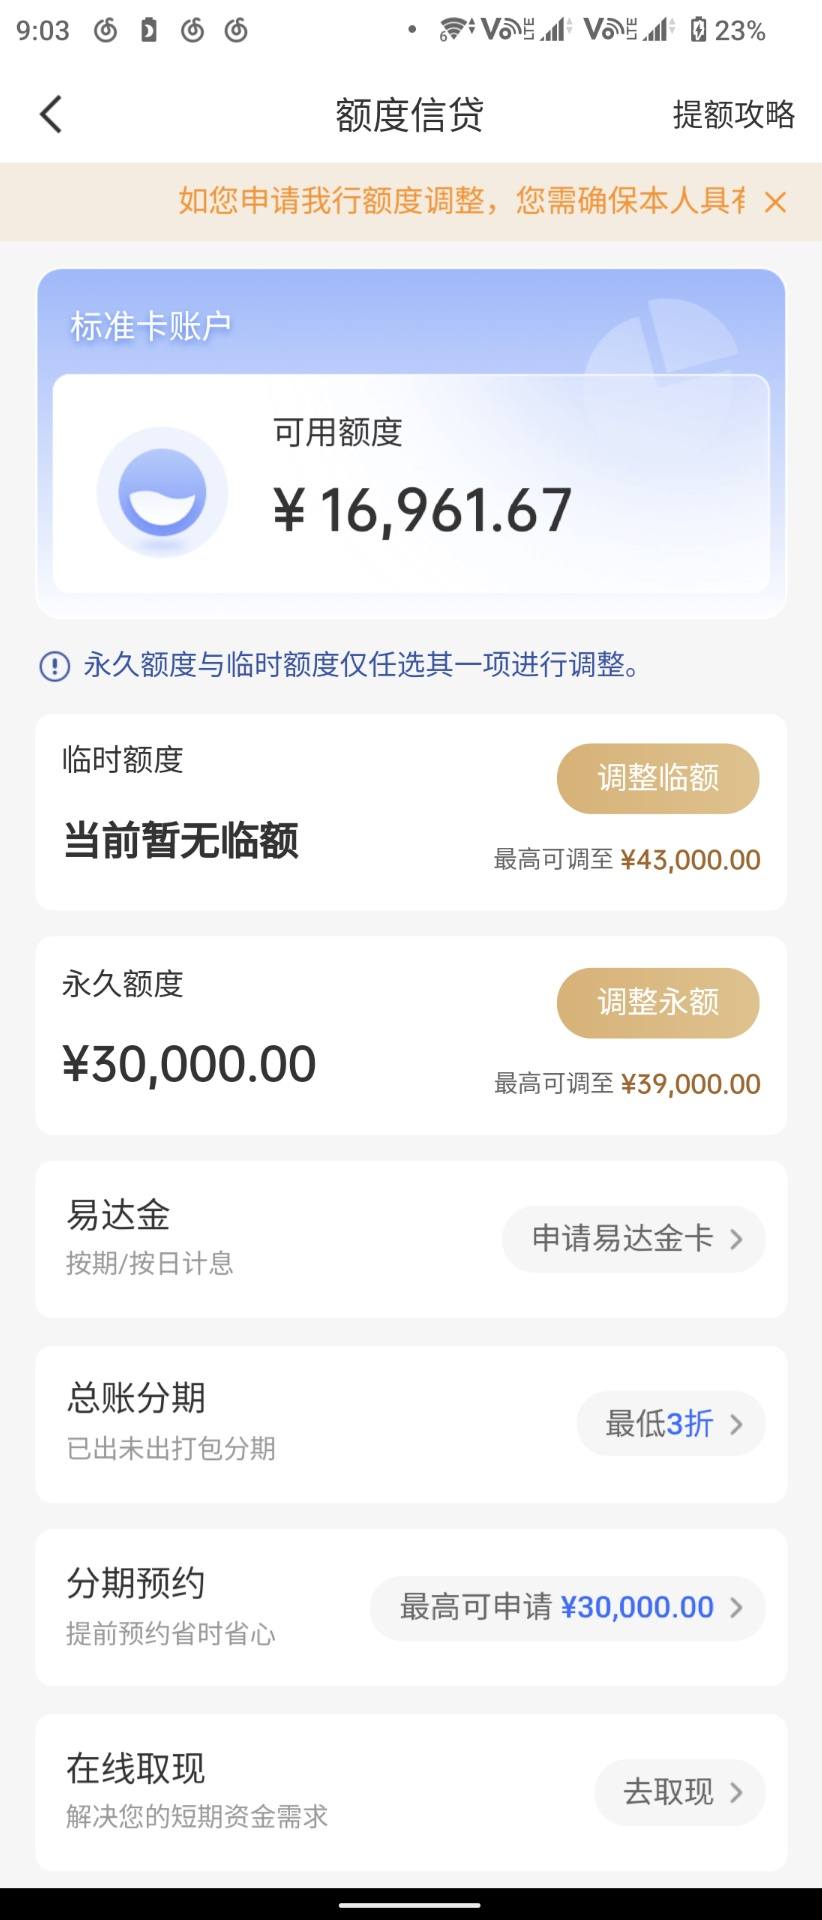Tap the 去取现 button

680,1792
